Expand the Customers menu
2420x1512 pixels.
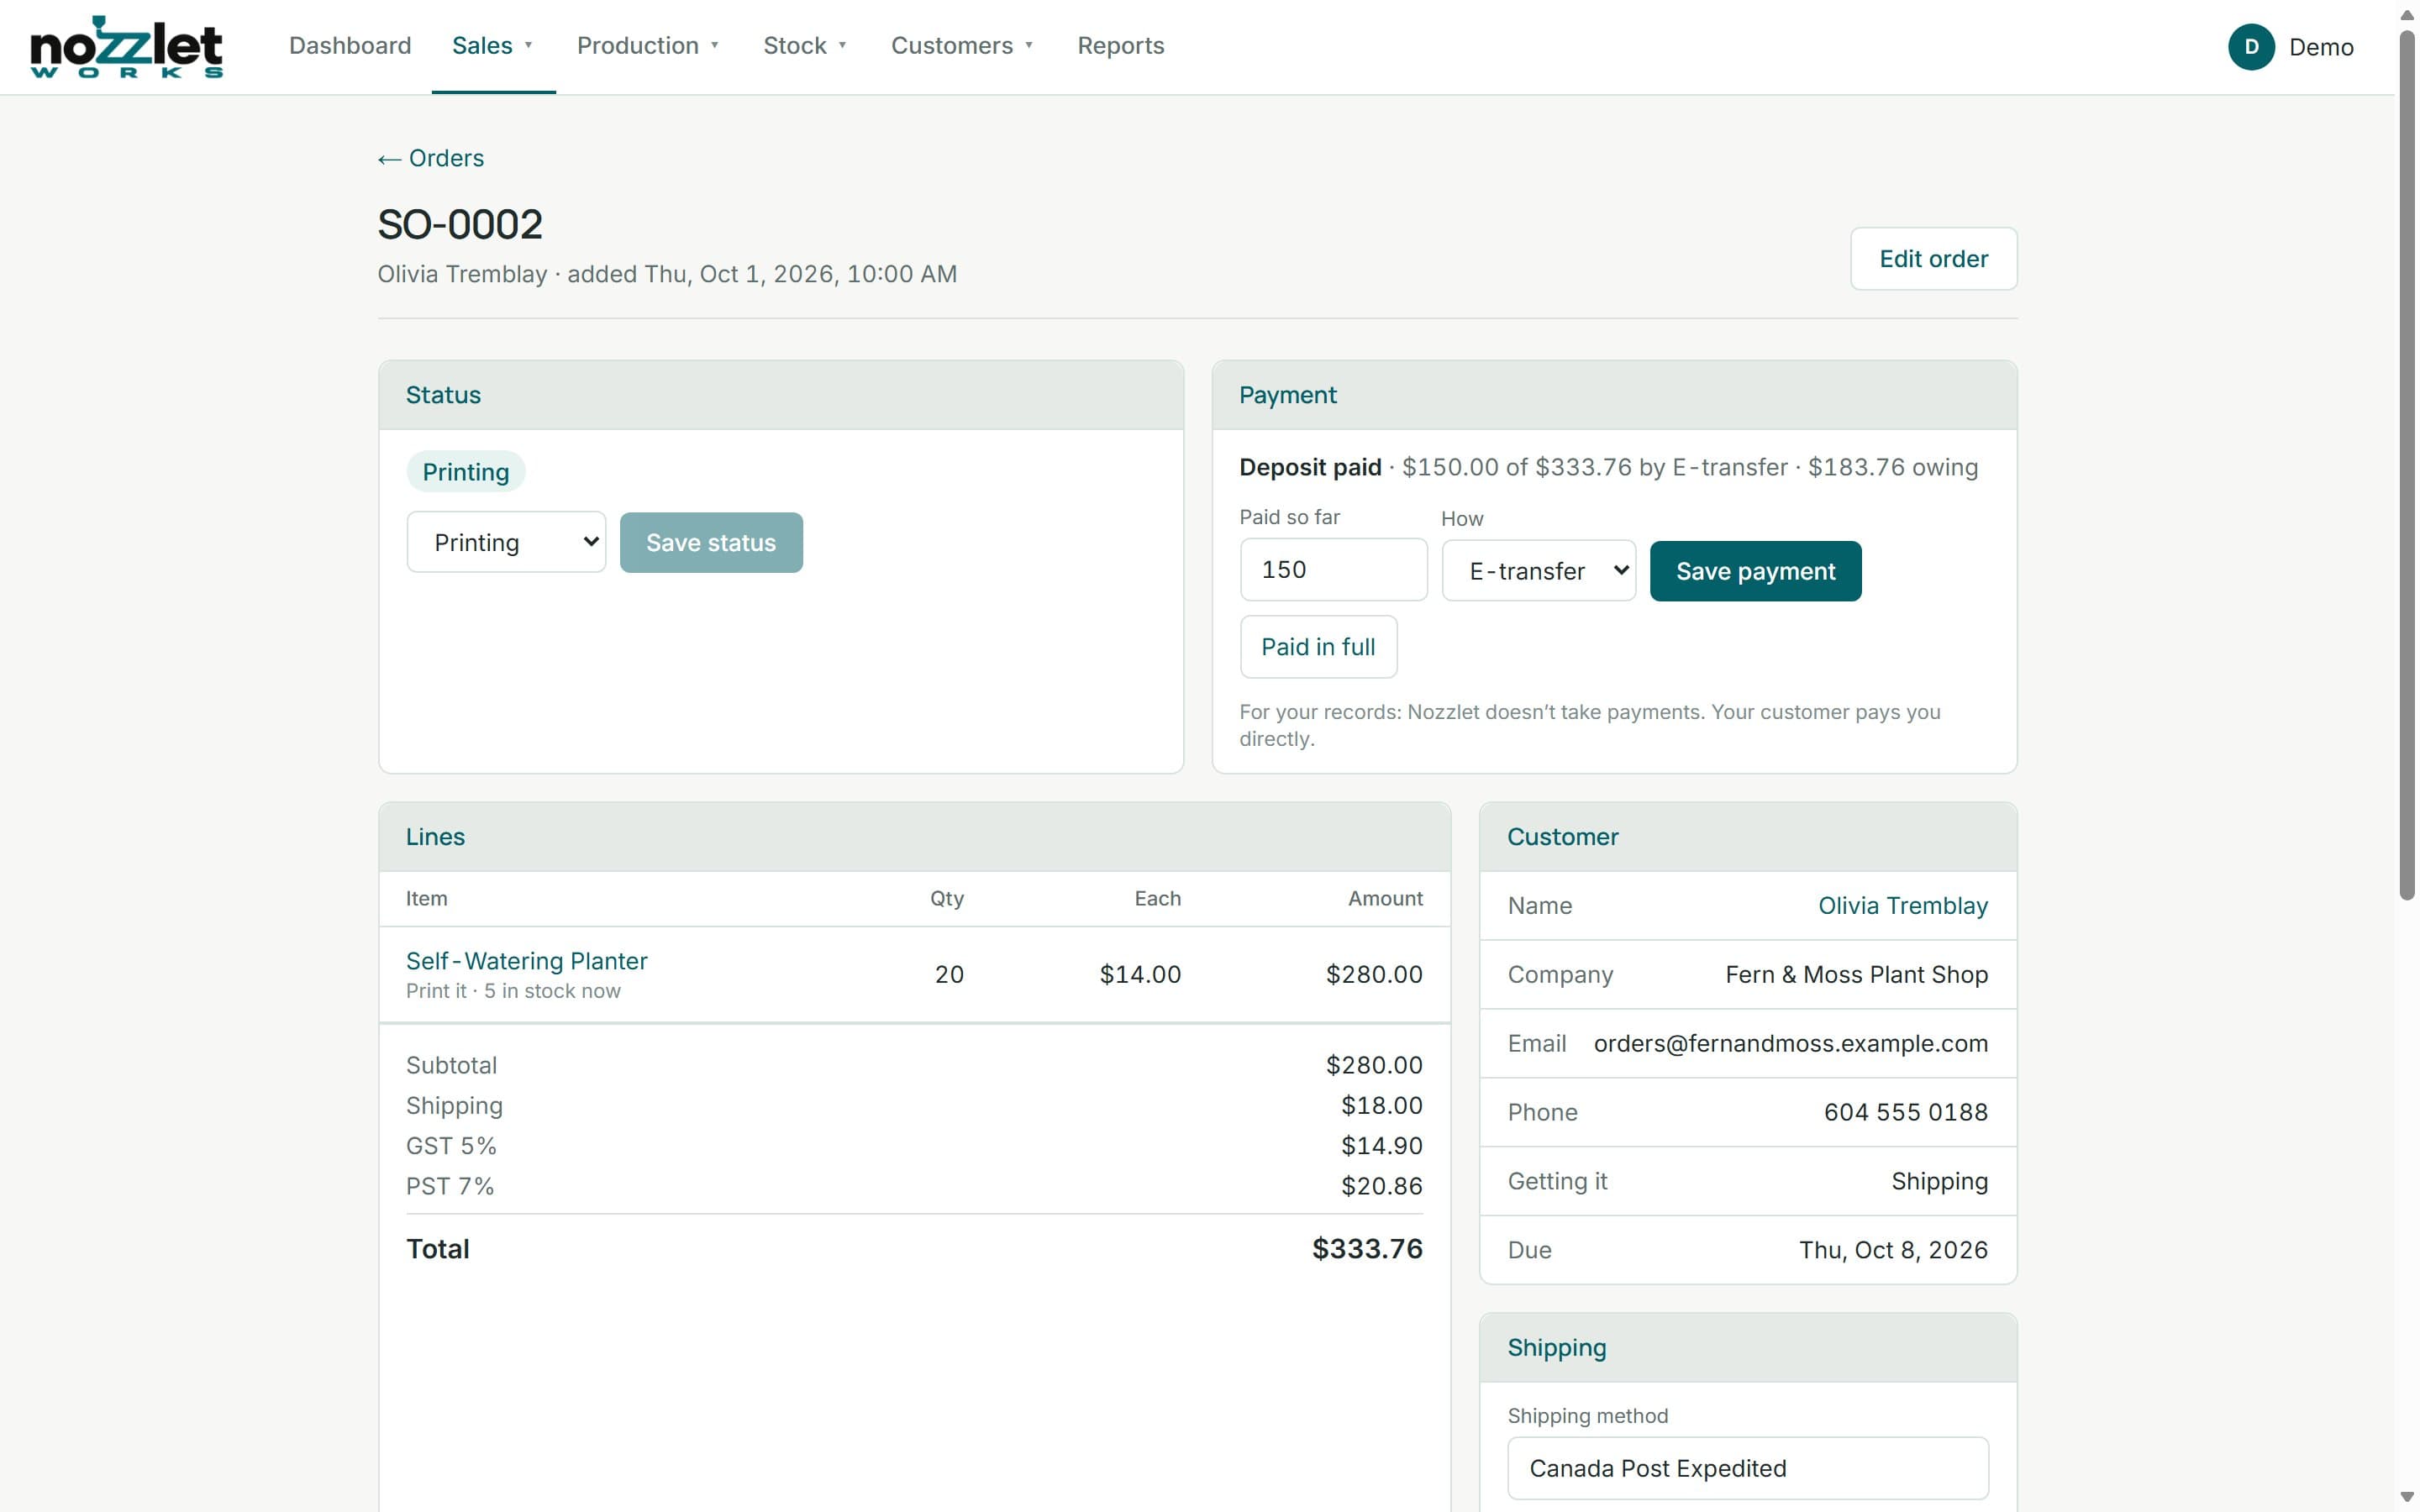pyautogui.click(x=963, y=46)
